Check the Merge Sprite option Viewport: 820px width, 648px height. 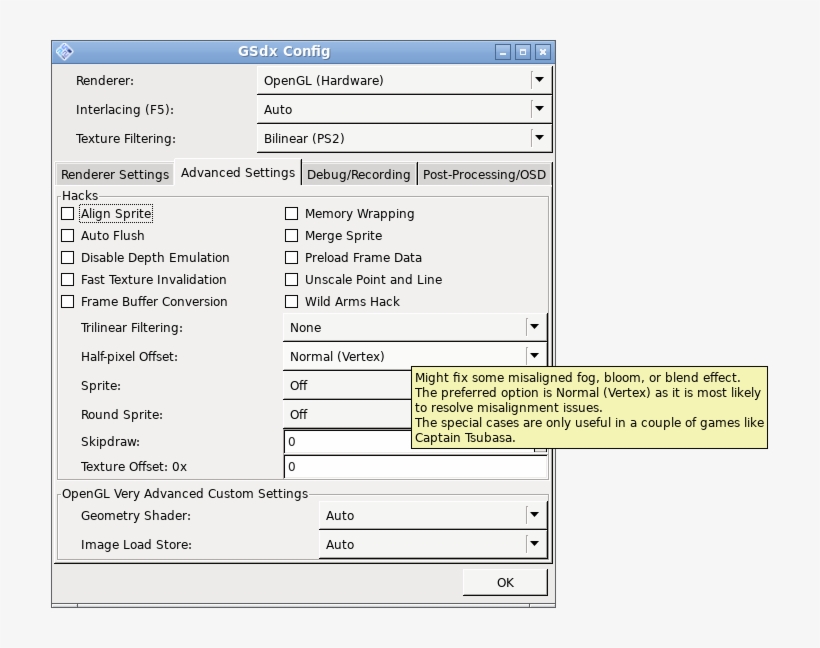click(x=292, y=236)
